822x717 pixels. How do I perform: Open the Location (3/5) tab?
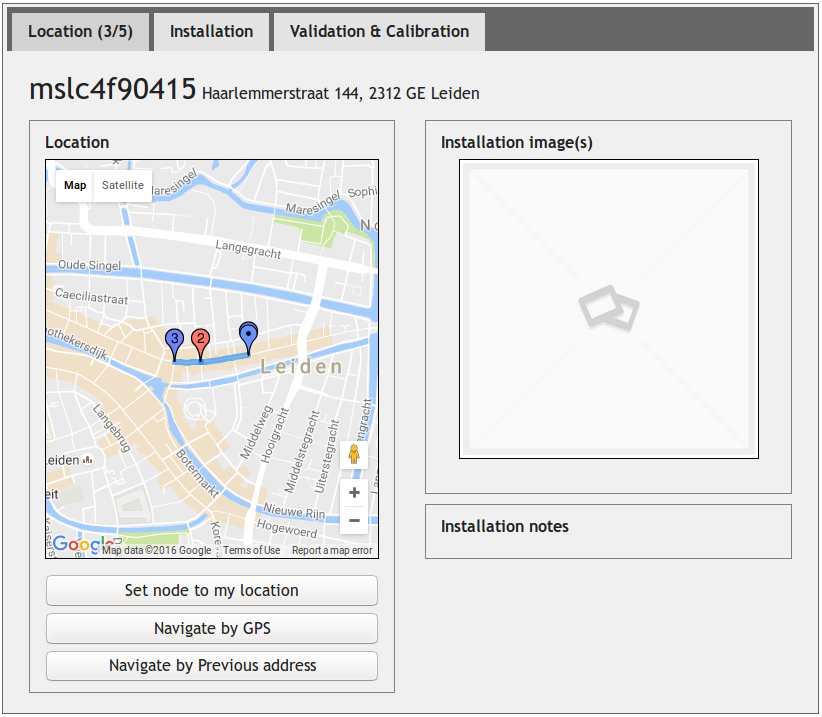tap(79, 31)
